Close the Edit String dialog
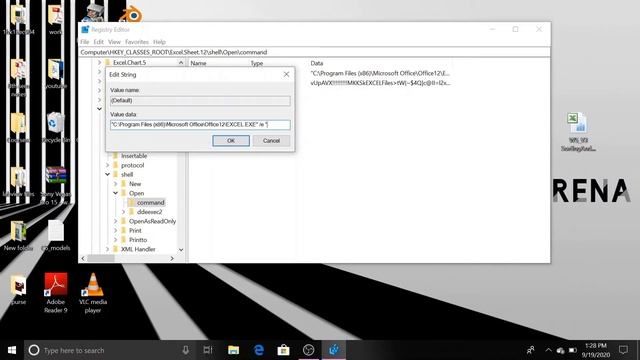 coord(286,74)
